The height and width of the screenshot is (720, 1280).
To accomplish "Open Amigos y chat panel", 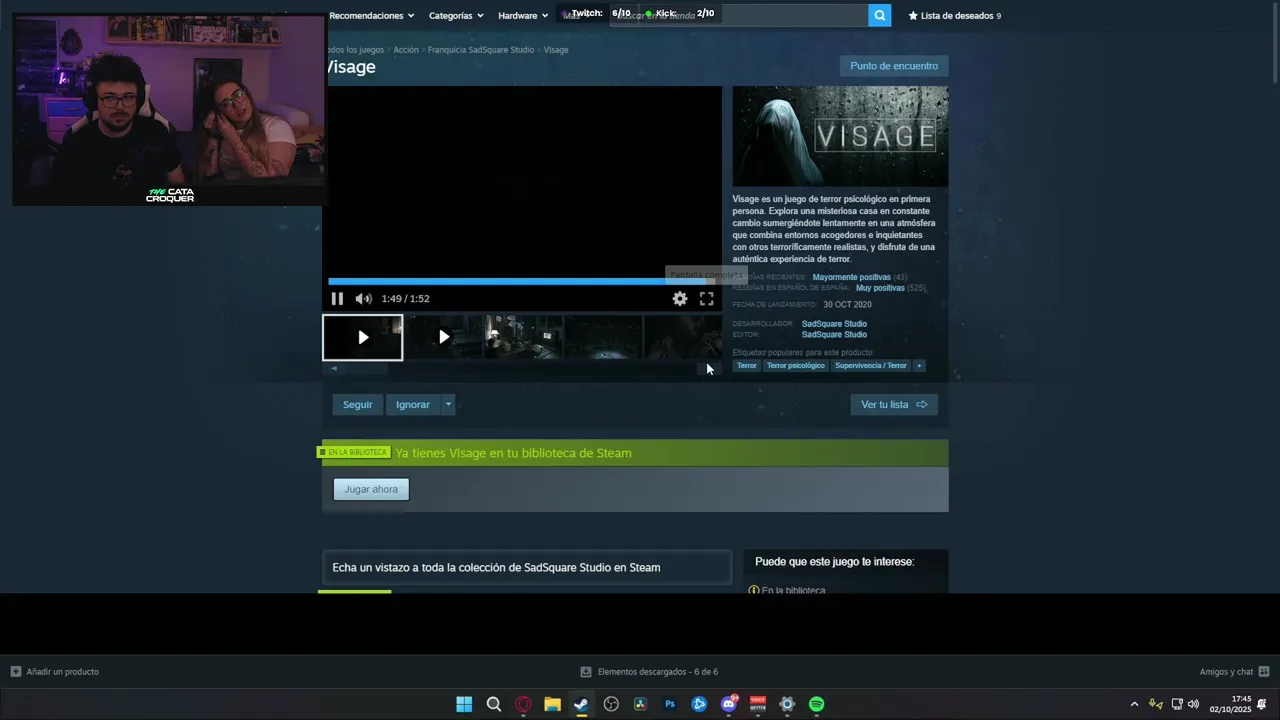I will pos(1234,672).
